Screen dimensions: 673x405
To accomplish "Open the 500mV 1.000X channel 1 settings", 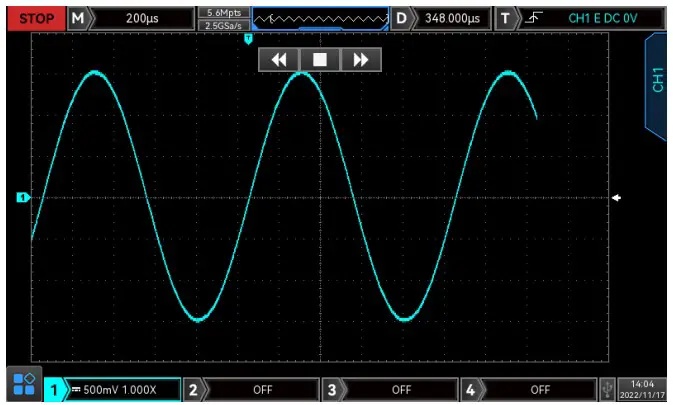I will (x=123, y=390).
